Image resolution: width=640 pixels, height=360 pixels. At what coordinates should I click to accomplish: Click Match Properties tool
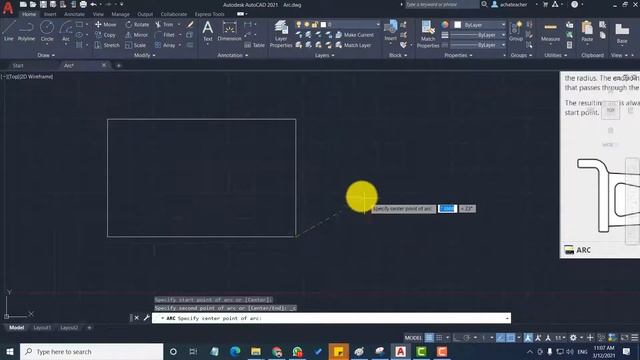(x=428, y=34)
